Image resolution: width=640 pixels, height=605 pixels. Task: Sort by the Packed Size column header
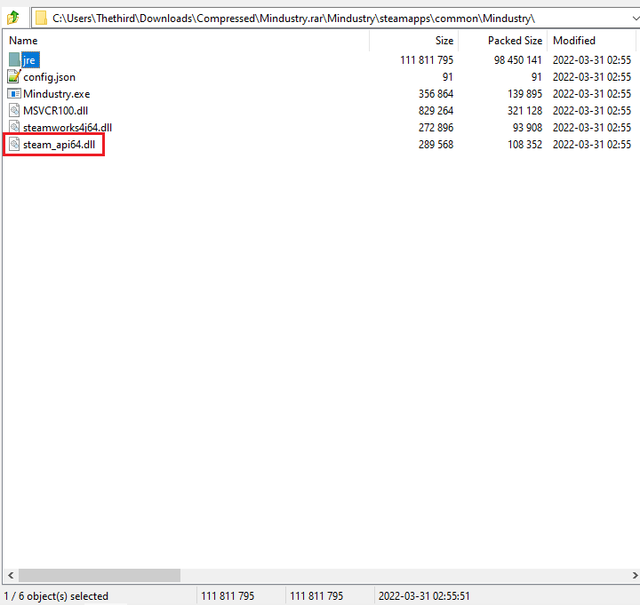click(514, 41)
